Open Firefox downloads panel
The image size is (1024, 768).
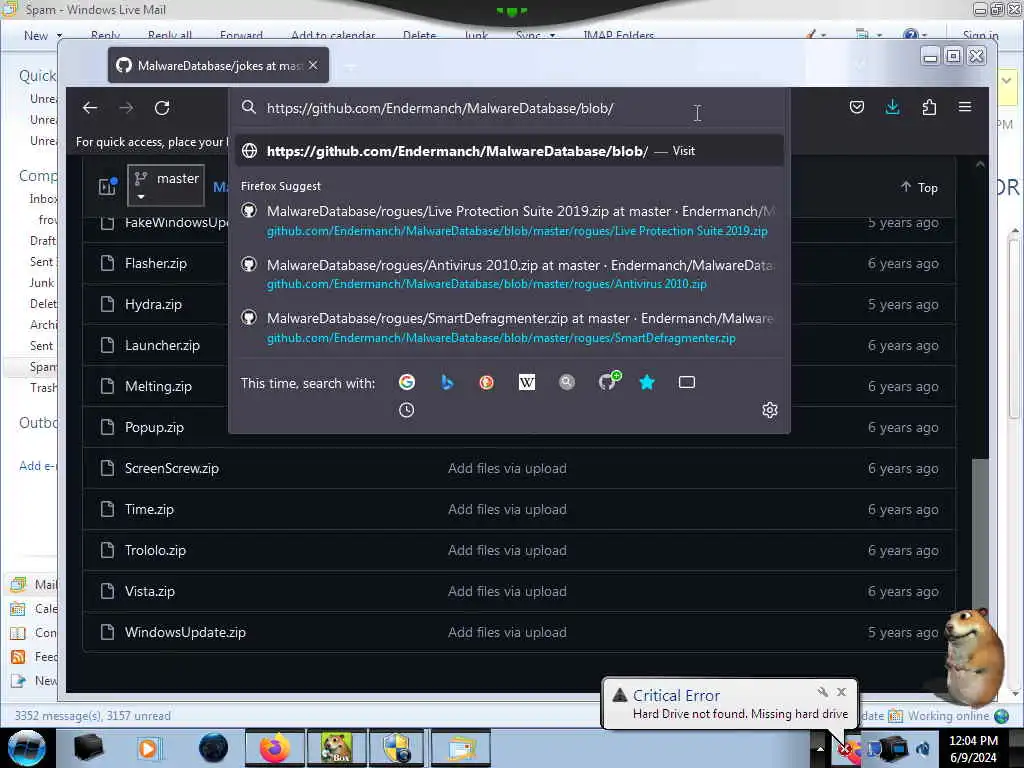[893, 107]
